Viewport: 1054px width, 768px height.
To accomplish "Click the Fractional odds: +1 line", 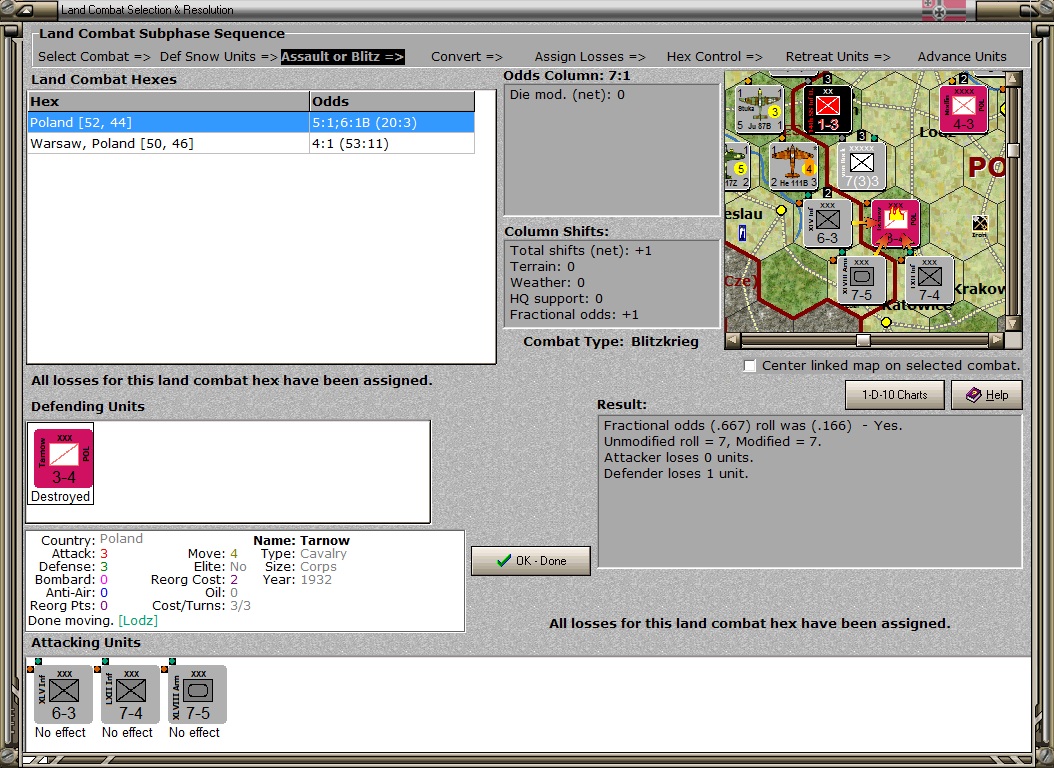I will [x=574, y=314].
